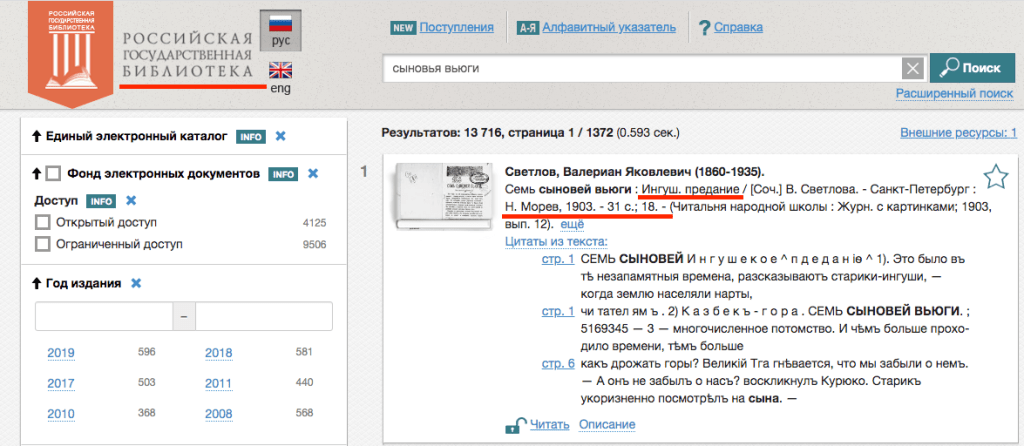Image resolution: width=1024 pixels, height=446 pixels.
Task: Remove the Фонд электронных документов filter X
Action: (x=313, y=173)
